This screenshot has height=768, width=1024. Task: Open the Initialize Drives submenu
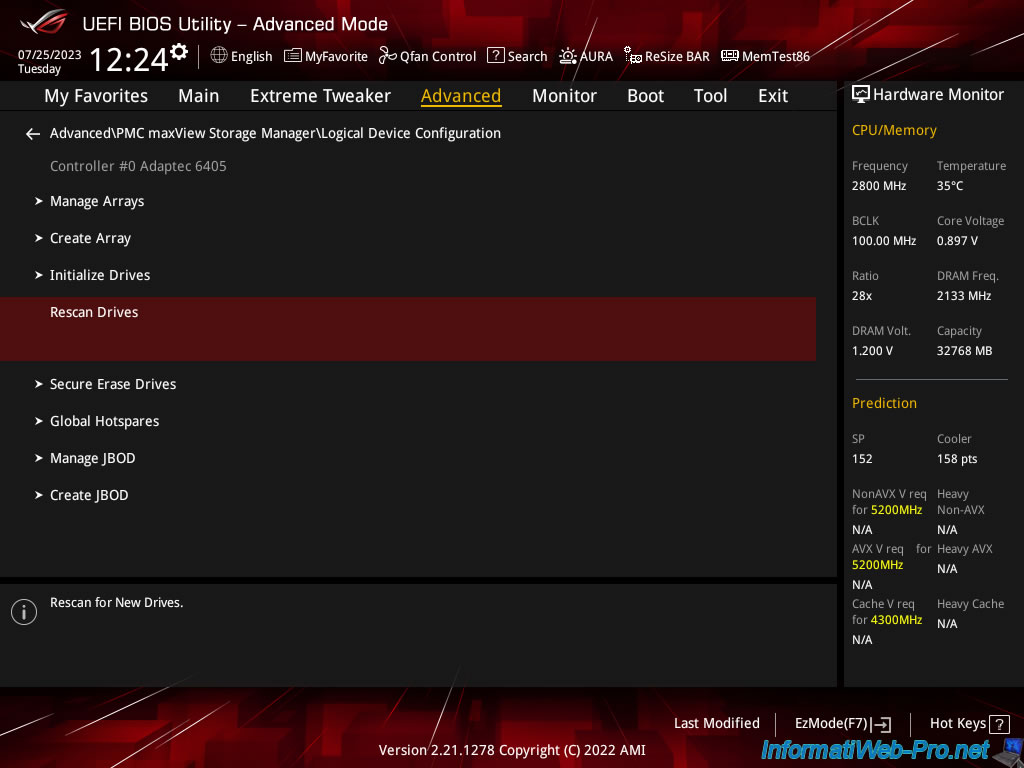[100, 275]
